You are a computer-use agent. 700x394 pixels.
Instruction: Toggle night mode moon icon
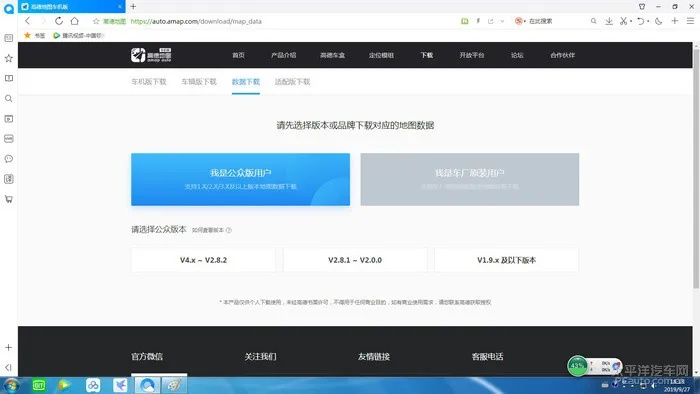[658, 21]
